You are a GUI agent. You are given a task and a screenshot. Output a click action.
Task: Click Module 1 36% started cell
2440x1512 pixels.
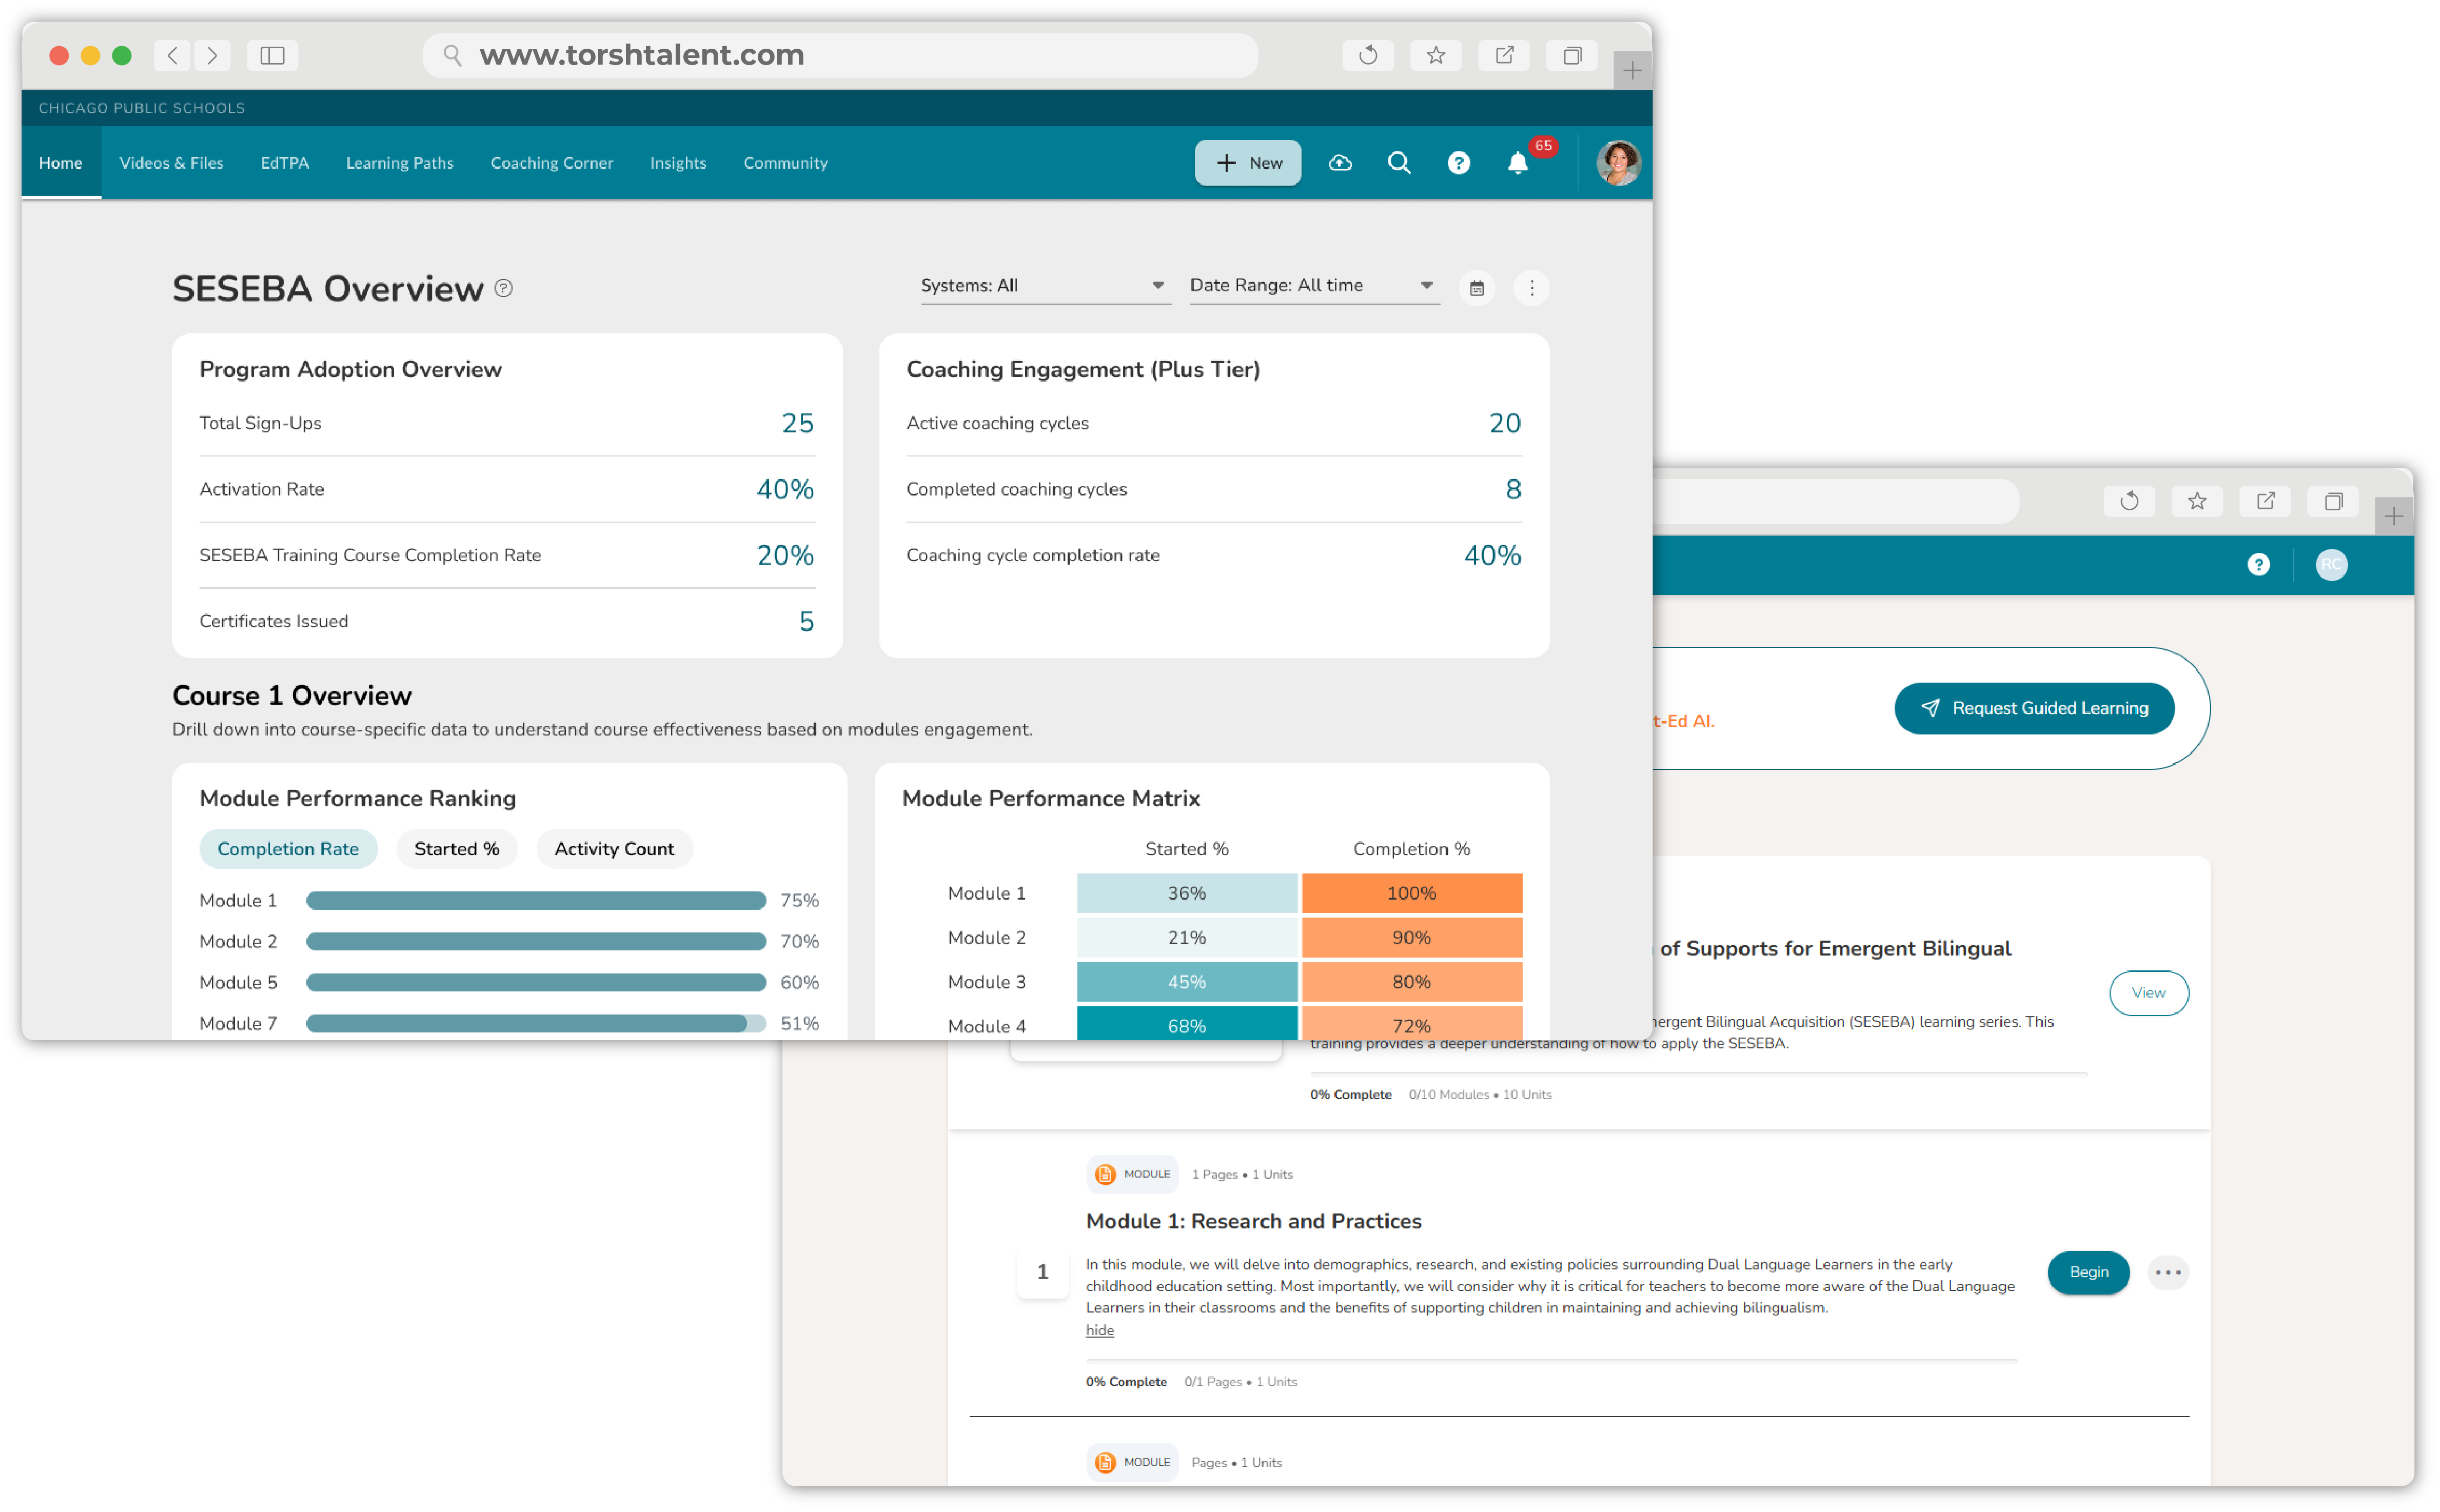(x=1187, y=893)
